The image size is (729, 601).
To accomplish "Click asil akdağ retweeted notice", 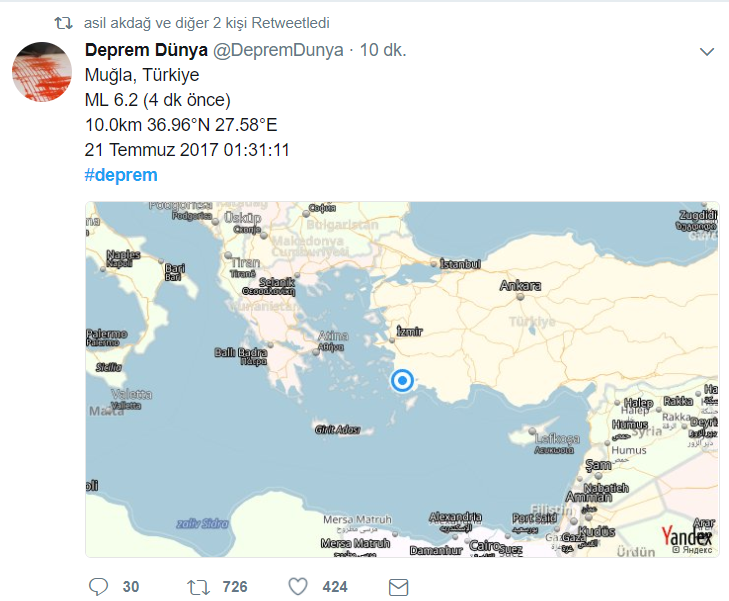I will point(206,23).
